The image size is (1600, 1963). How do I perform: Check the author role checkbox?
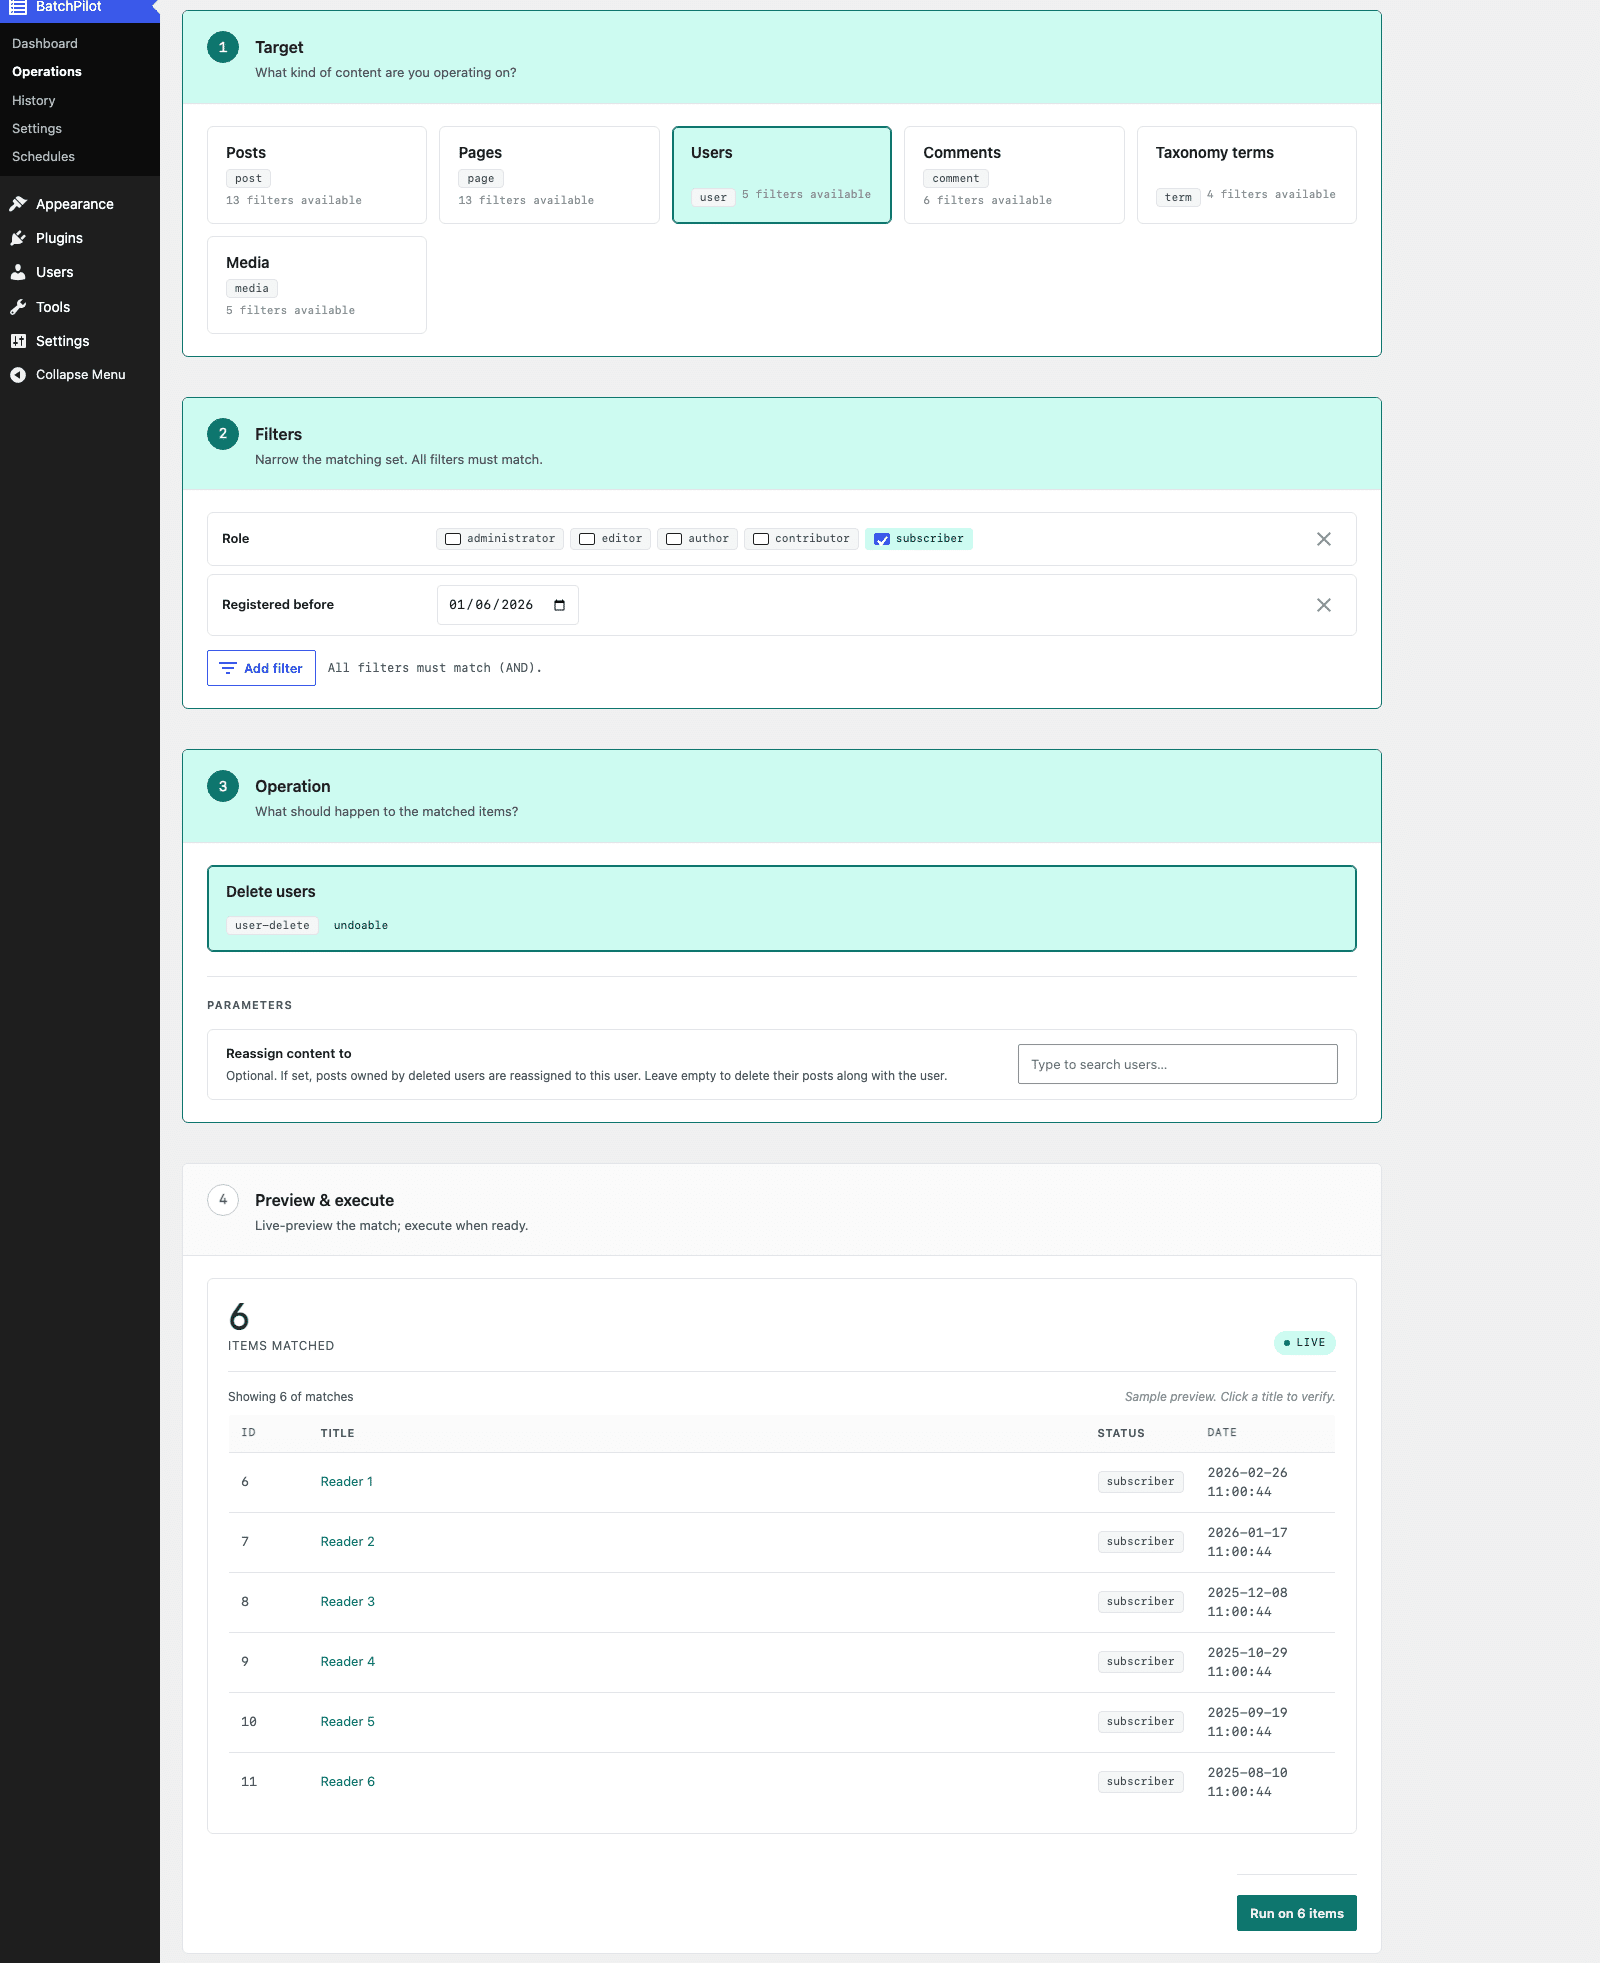click(674, 539)
